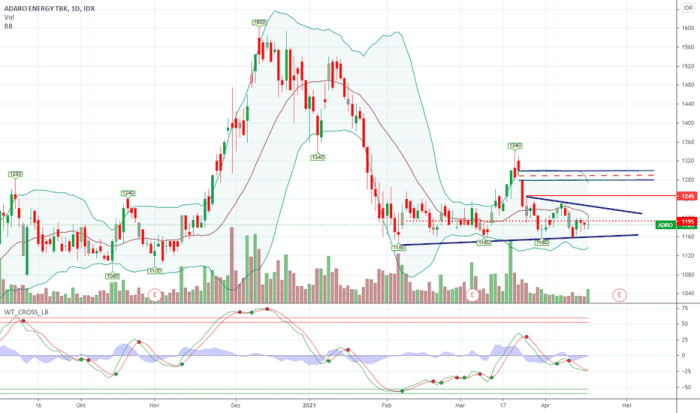Click the earnings E marker near Mar
Image resolution: width=700 pixels, height=413 pixels.
click(472, 295)
